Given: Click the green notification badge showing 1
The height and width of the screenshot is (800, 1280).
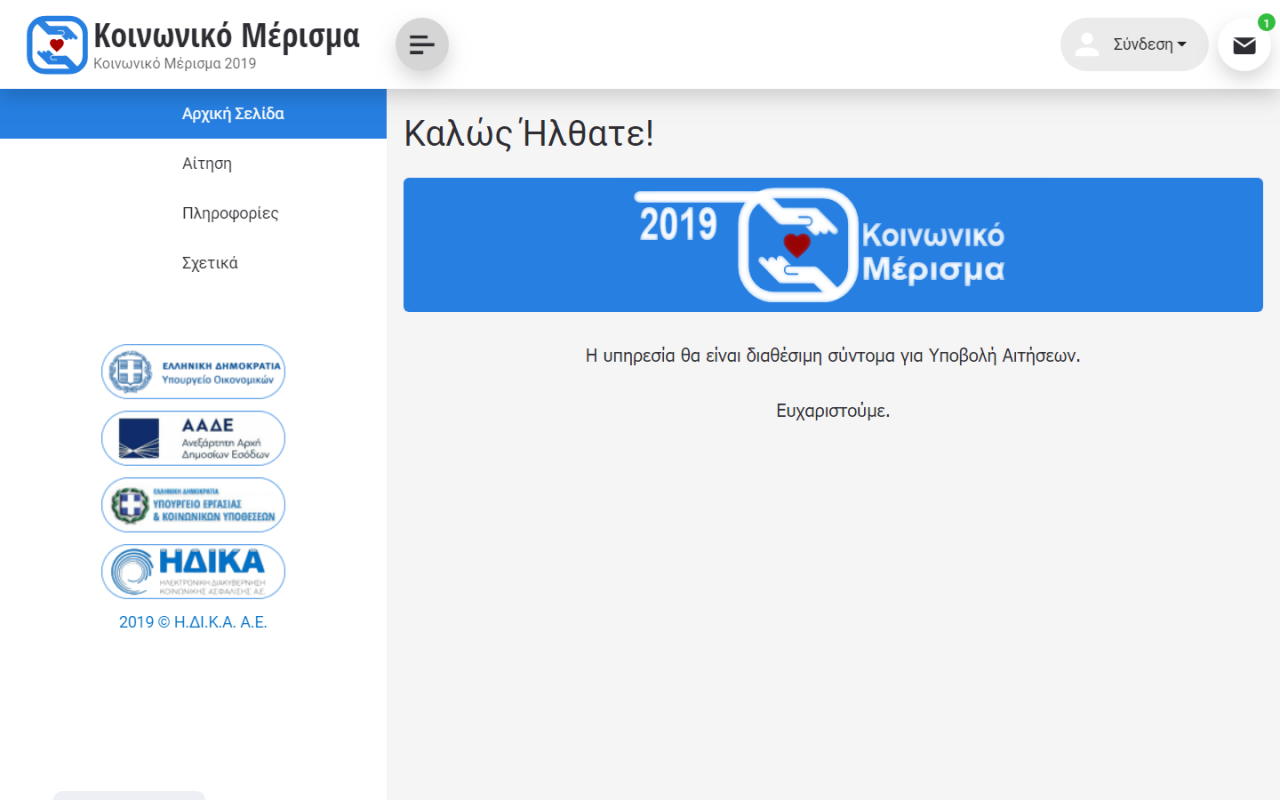Looking at the screenshot, I should pos(1266,23).
